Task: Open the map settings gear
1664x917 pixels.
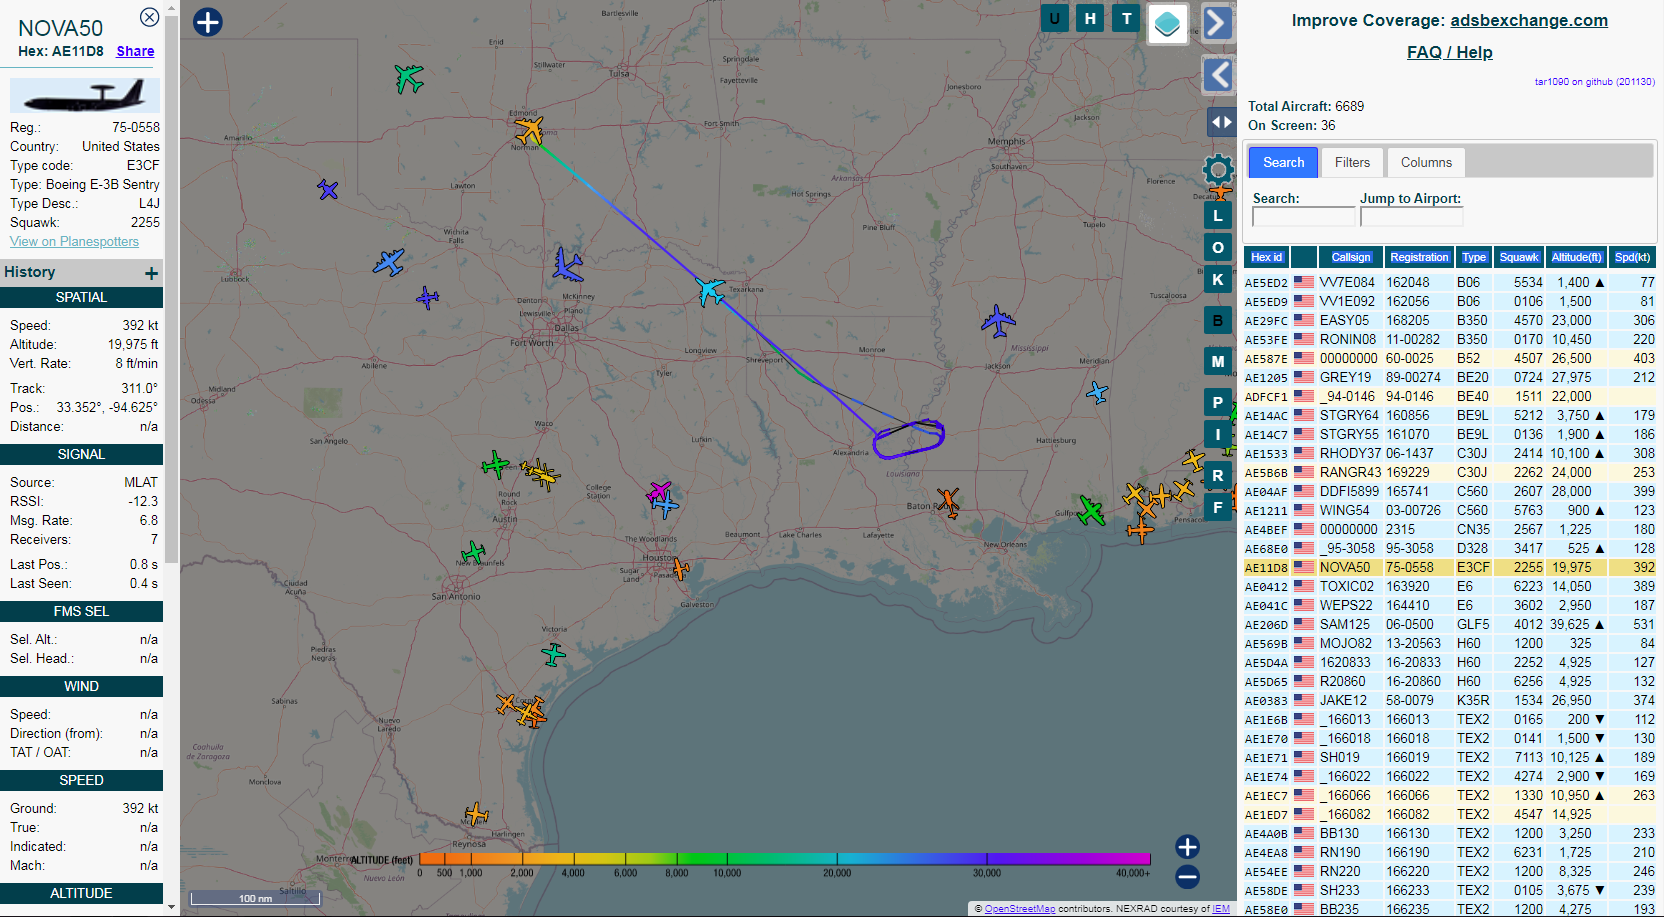Action: [x=1218, y=168]
